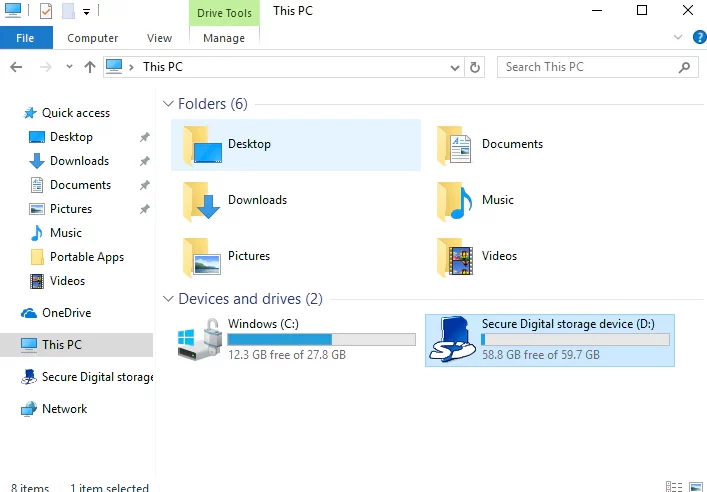
Task: Open the Manage ribbon tab
Action: coord(224,38)
